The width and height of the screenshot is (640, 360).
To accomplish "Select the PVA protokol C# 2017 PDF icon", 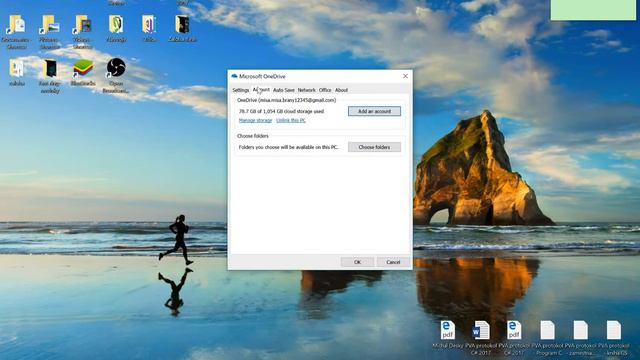I will tap(514, 337).
